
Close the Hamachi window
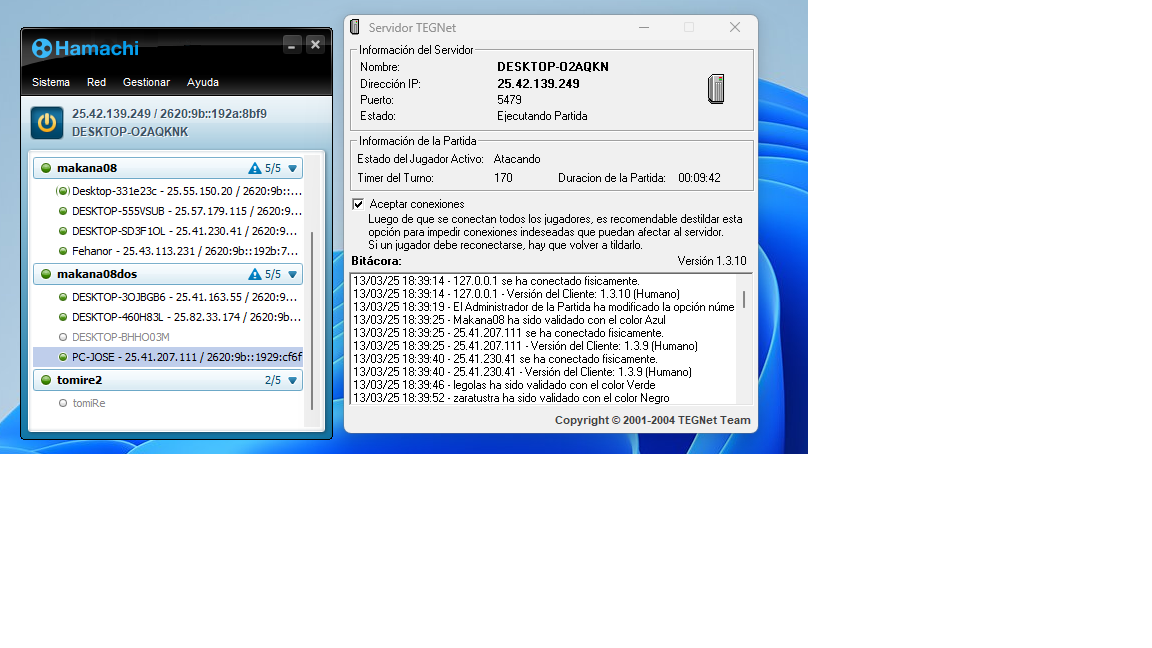click(315, 45)
